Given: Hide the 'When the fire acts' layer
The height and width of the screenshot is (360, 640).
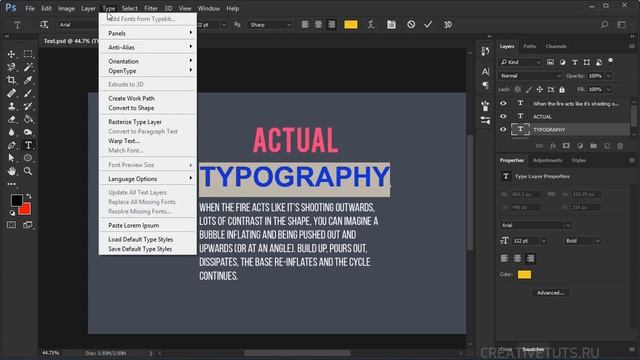Looking at the screenshot, I should tap(503, 104).
